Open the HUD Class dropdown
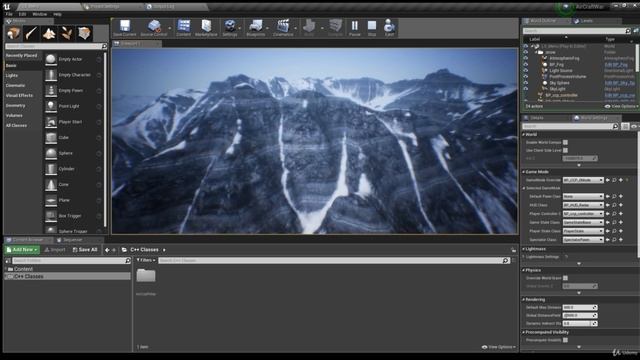The width and height of the screenshot is (640, 360). coord(583,205)
